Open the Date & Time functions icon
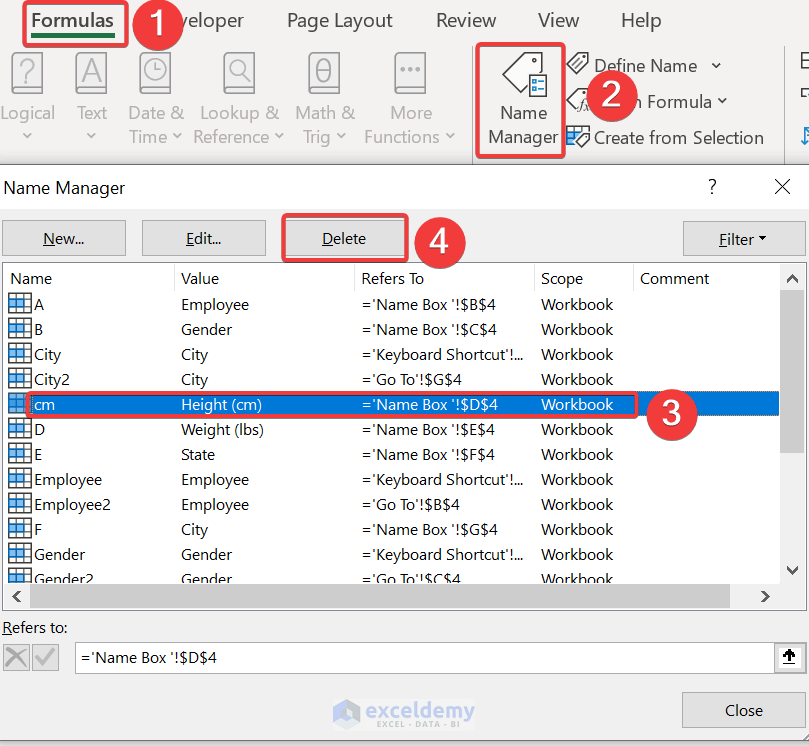 155,73
